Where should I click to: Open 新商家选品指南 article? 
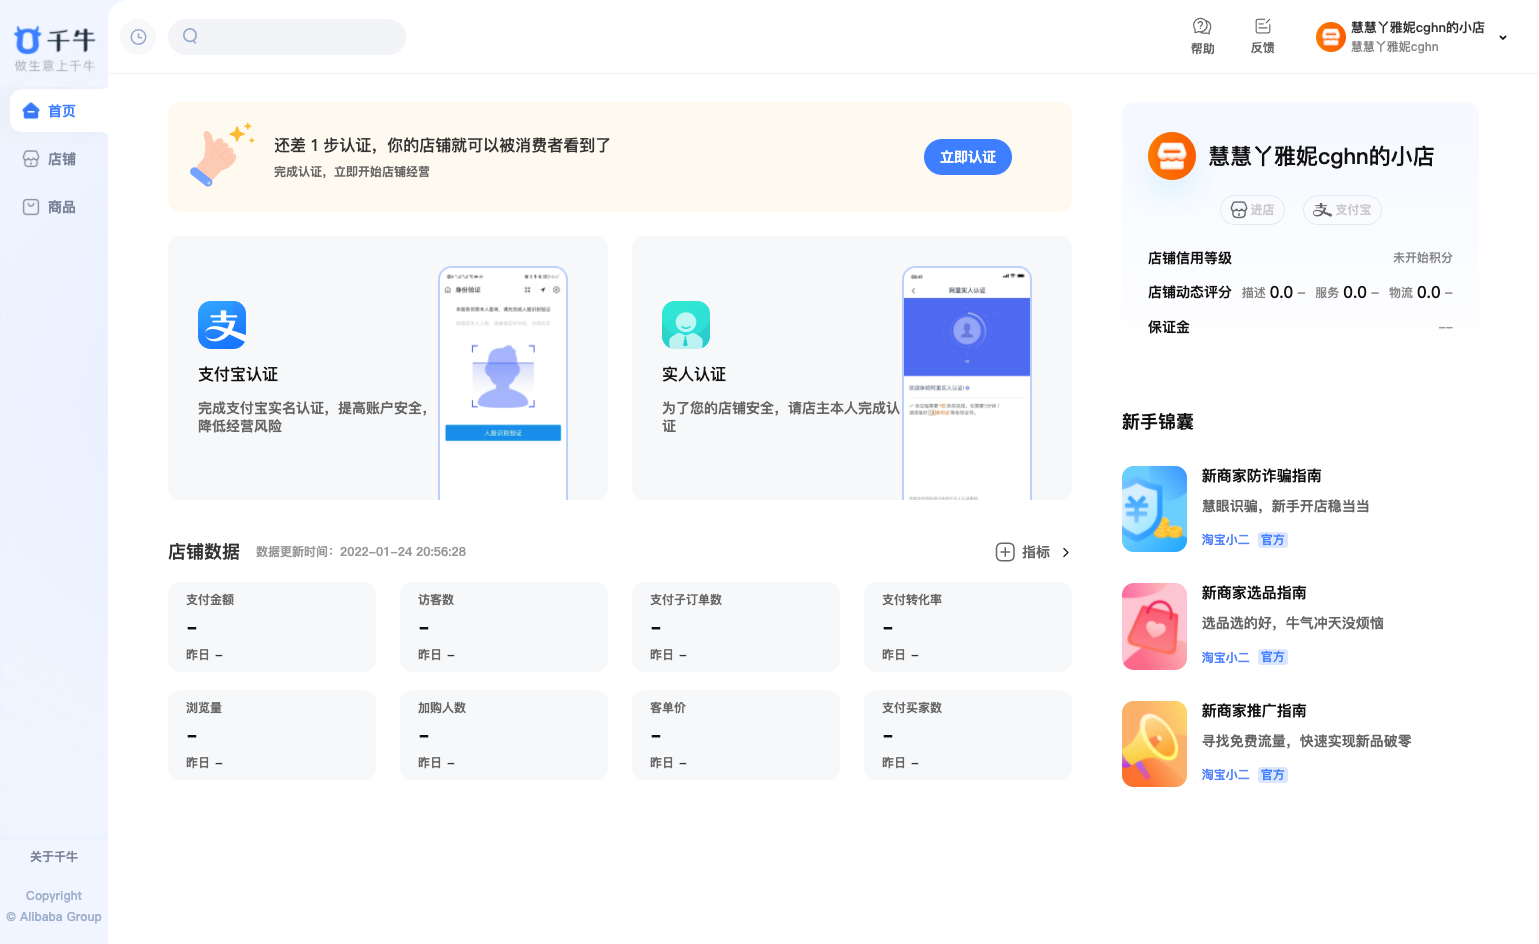click(1254, 593)
